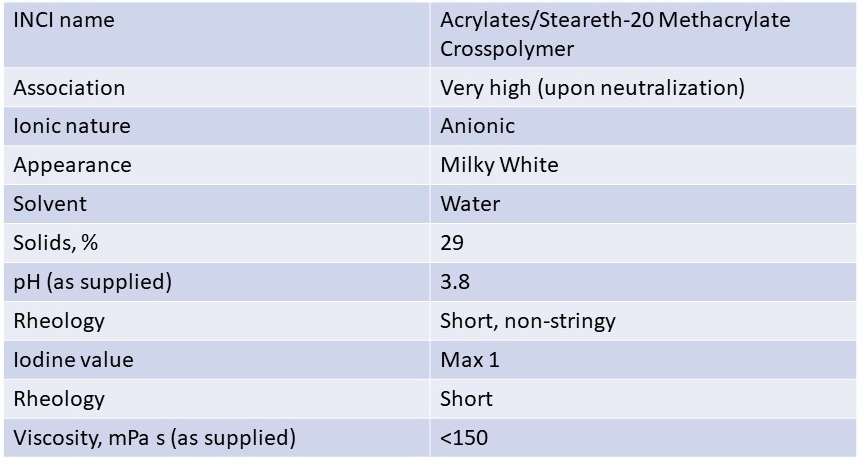Select the "Milky White" cell
861x464 pixels.
tap(499, 165)
